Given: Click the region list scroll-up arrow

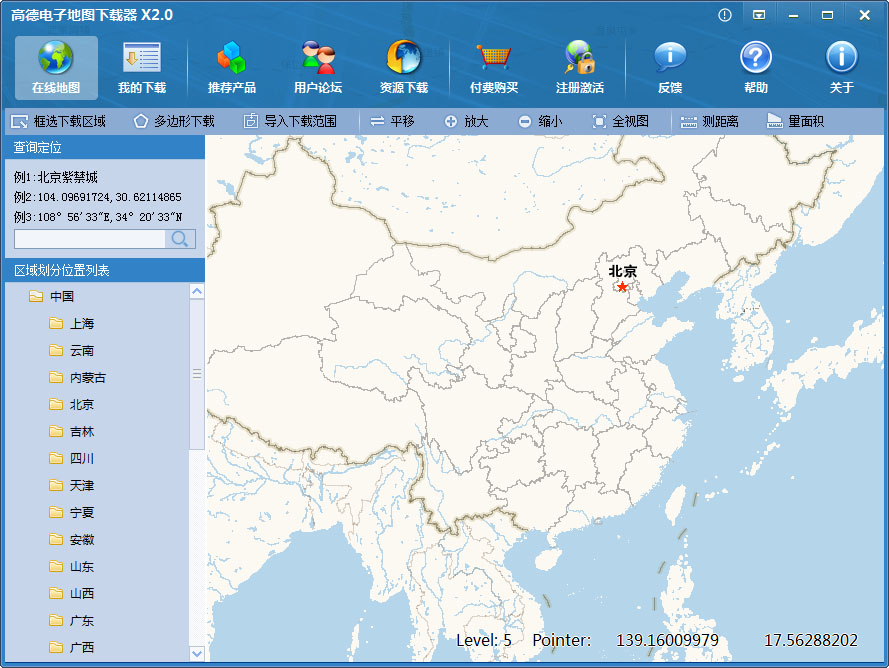Looking at the screenshot, I should click(x=197, y=291).
